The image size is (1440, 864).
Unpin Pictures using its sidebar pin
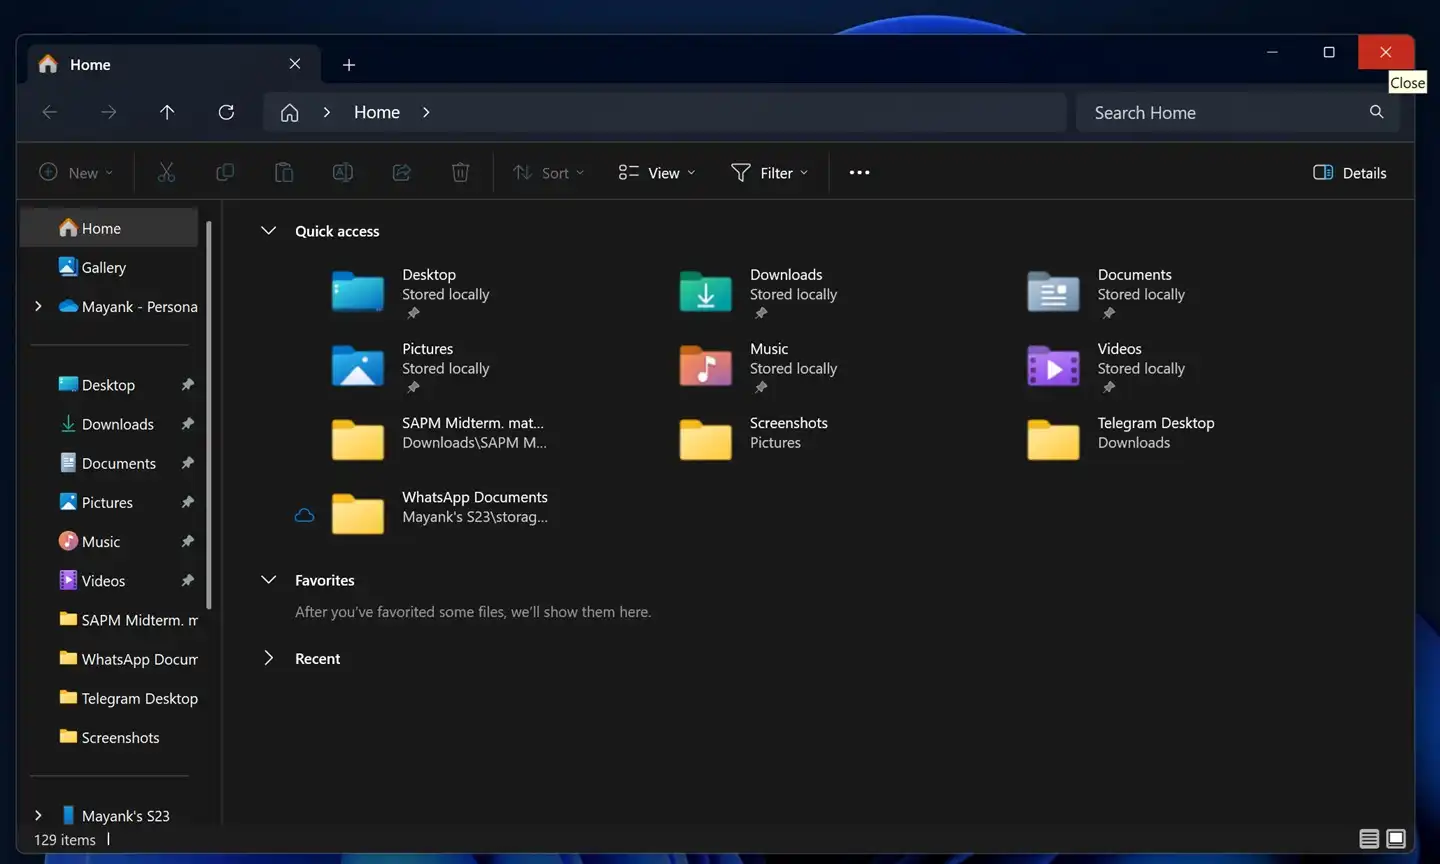point(187,501)
